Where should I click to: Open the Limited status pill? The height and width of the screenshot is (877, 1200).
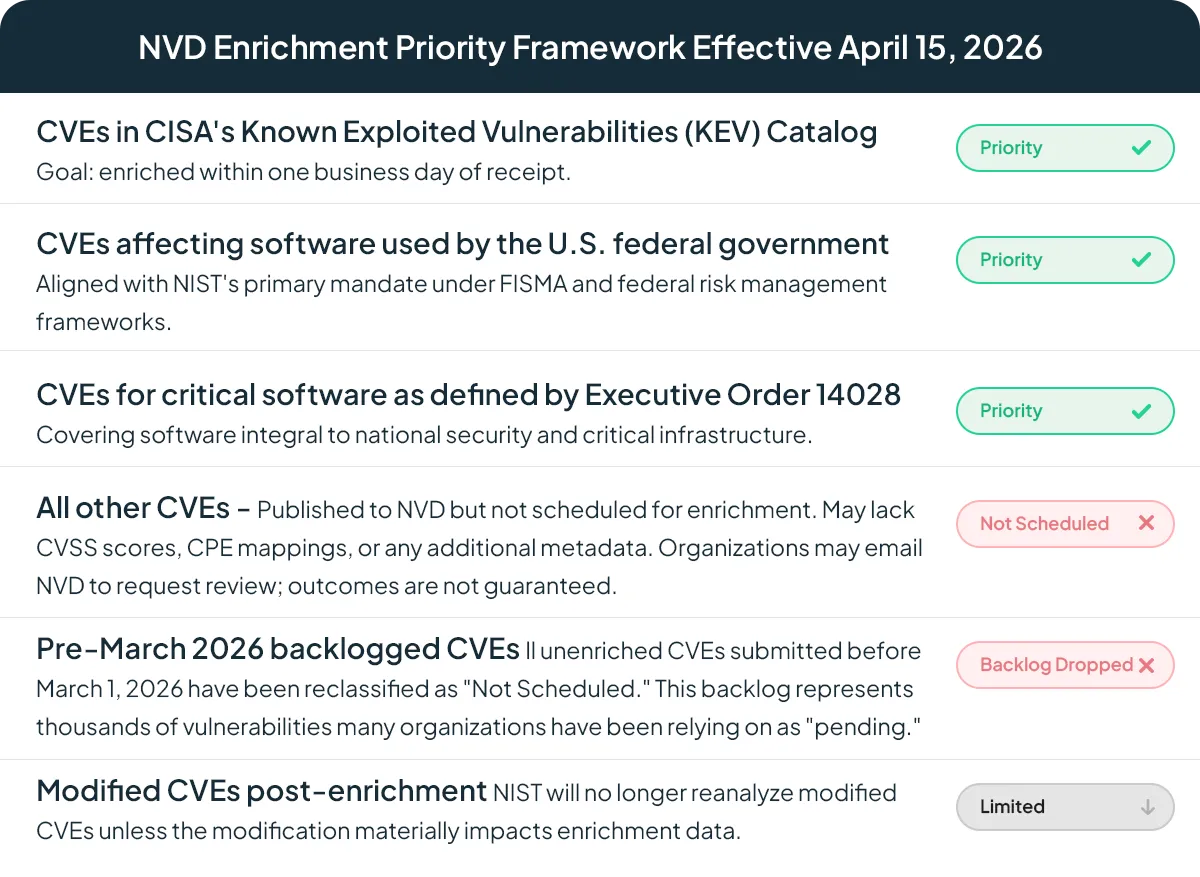[1065, 807]
